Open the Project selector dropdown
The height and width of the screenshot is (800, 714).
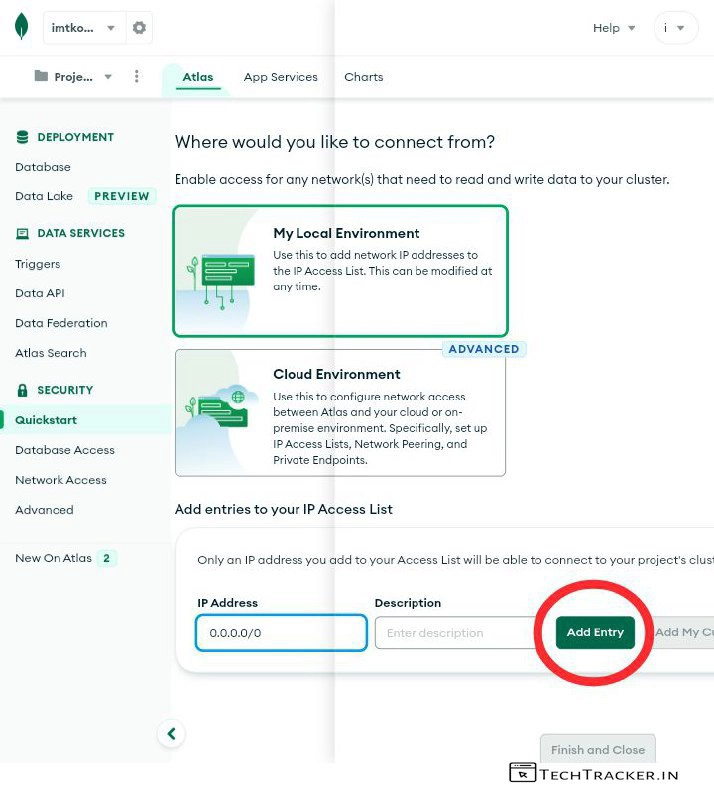tap(73, 77)
